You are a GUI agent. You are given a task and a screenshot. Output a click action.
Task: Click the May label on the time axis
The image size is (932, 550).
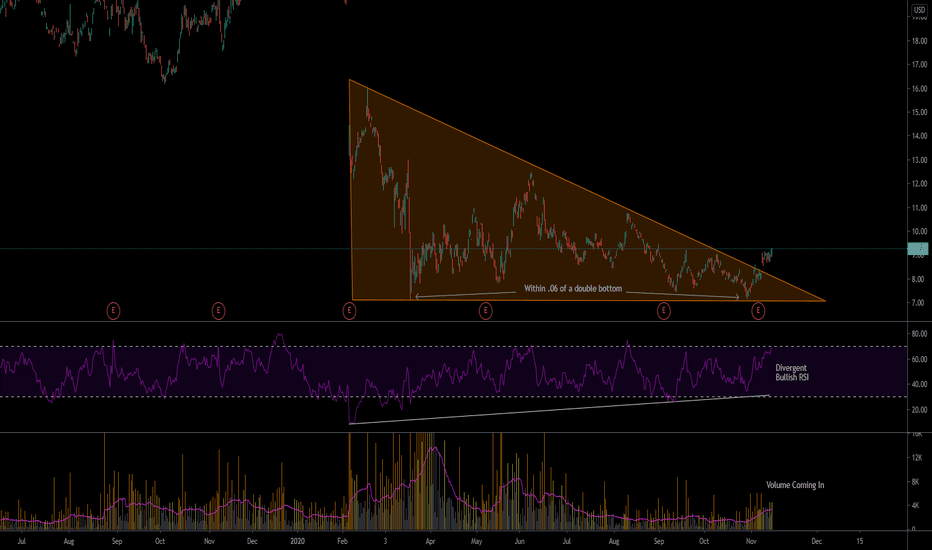(477, 541)
